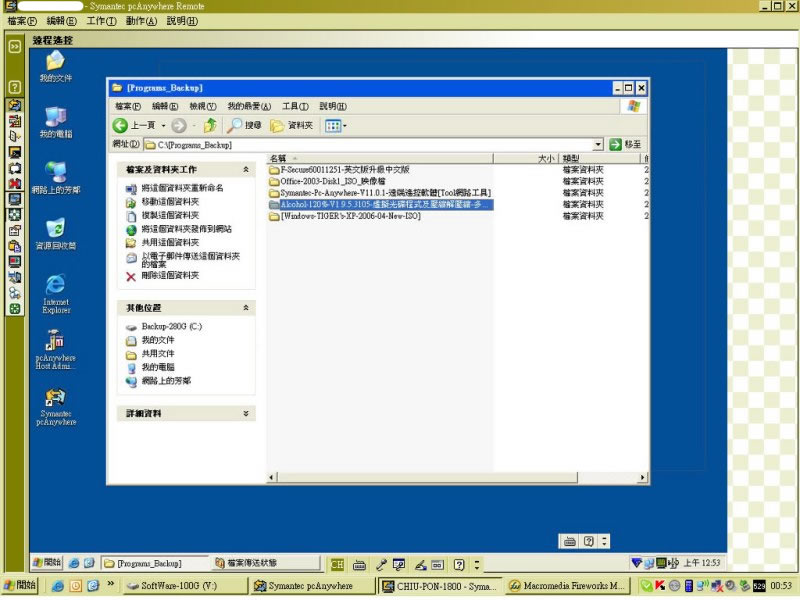Select highlighted Alcohol-120%-V1.9.5.3105 folder
Viewport: 800px width, 600px height.
tap(380, 205)
